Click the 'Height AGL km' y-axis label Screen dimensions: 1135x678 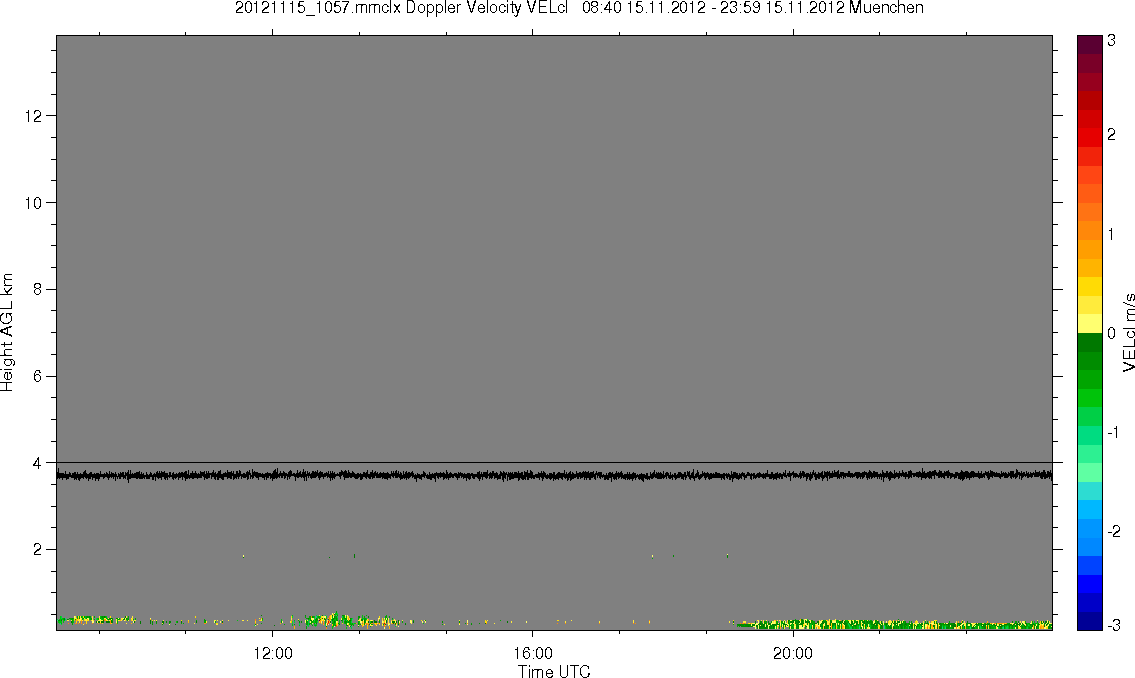point(7,332)
